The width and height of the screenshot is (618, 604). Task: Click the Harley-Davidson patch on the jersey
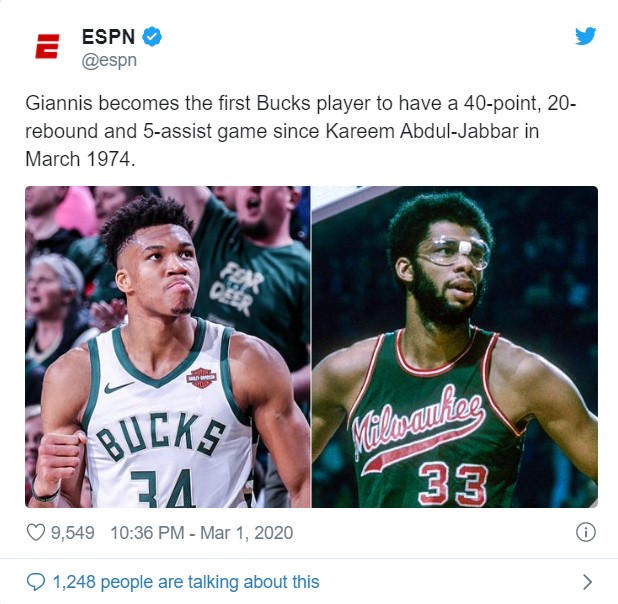click(201, 378)
